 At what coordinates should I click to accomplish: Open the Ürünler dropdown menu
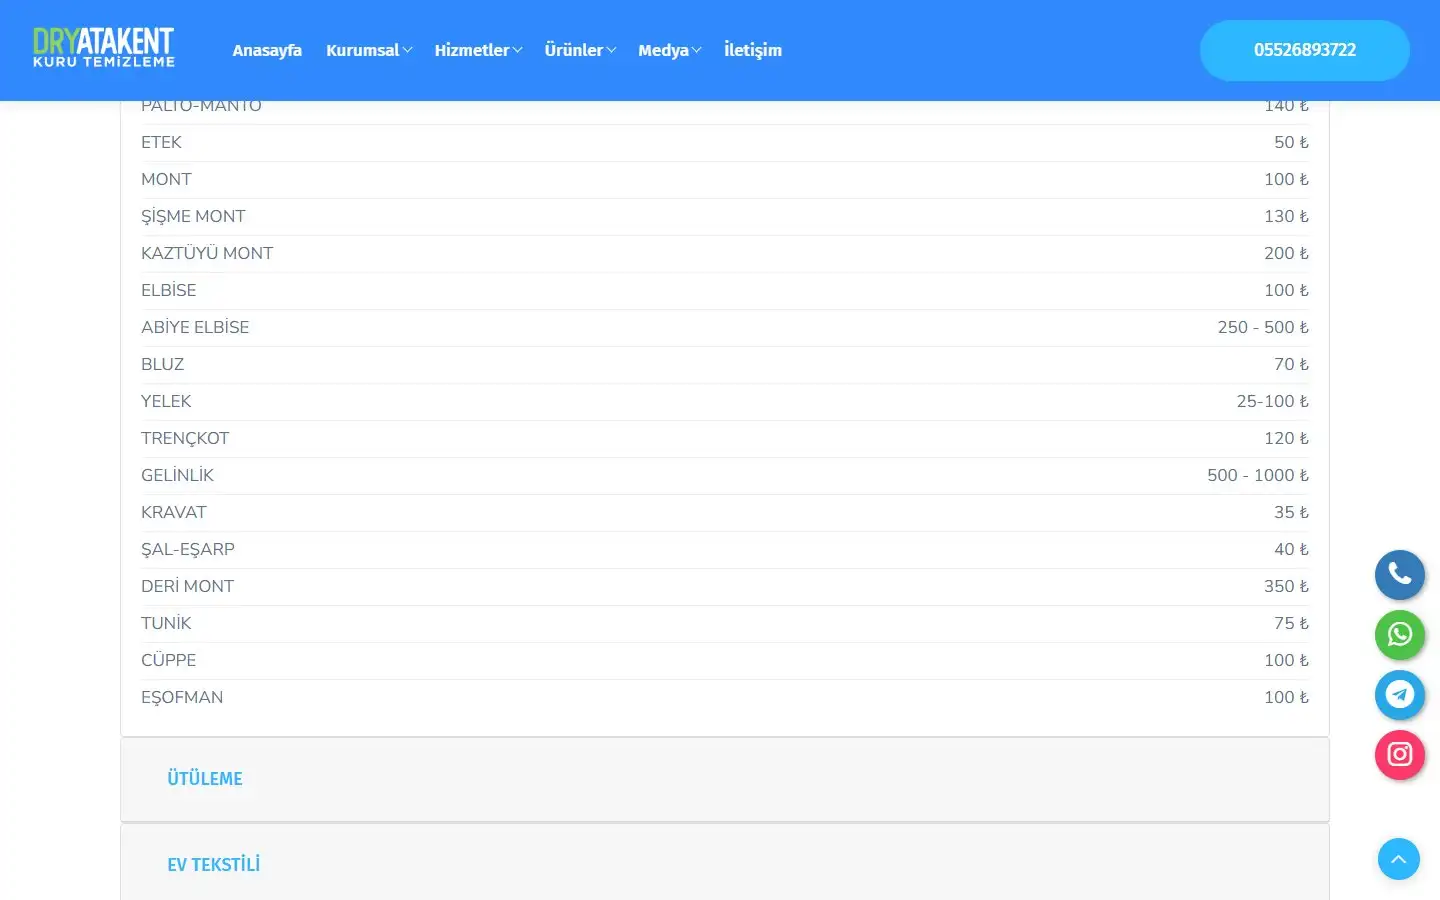pos(580,50)
